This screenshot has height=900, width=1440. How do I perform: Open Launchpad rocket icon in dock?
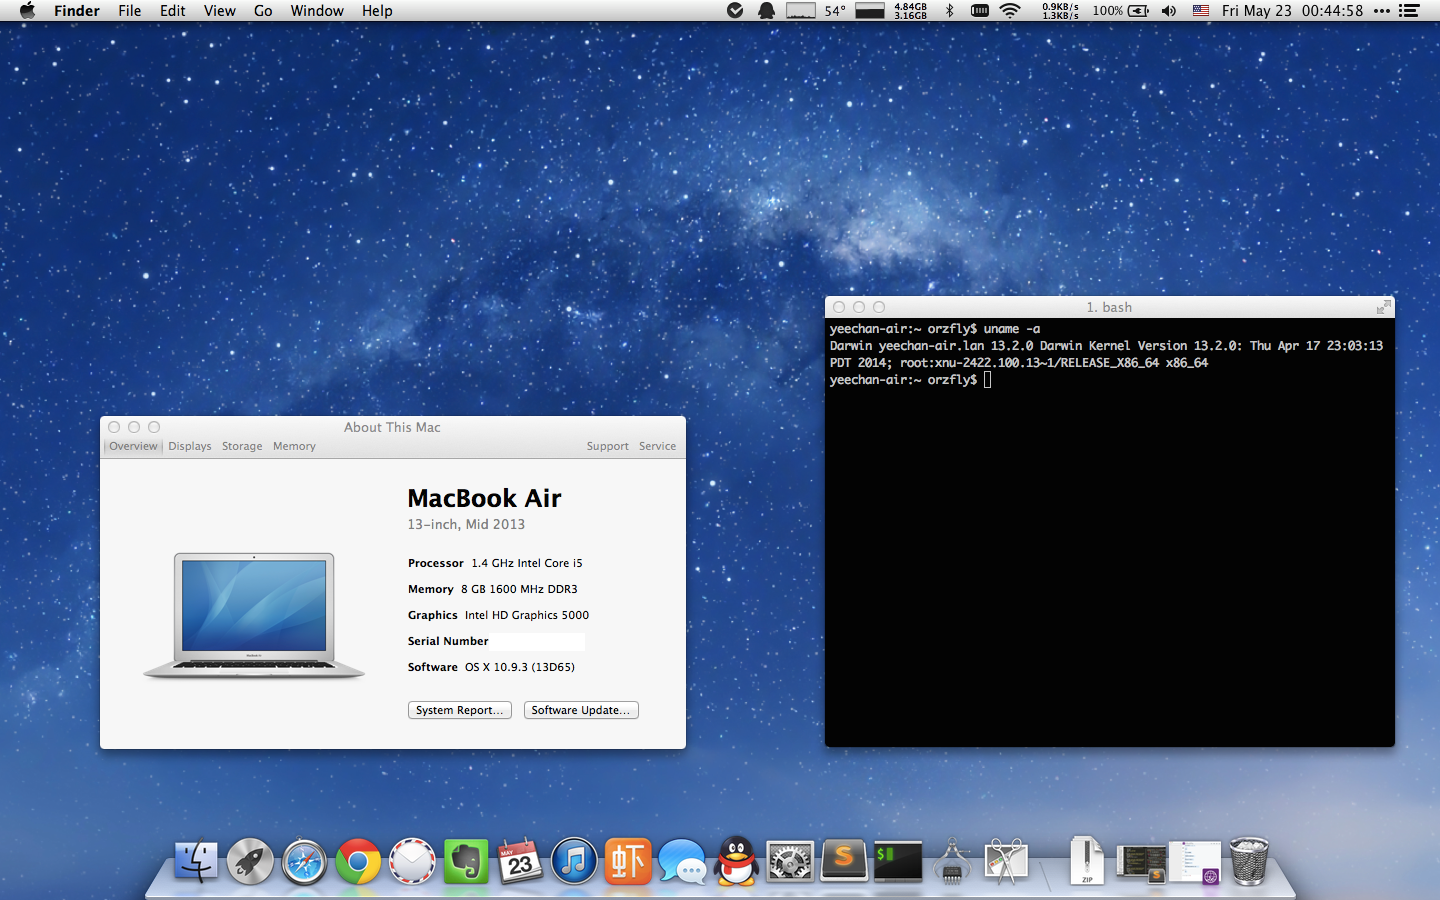coord(250,861)
